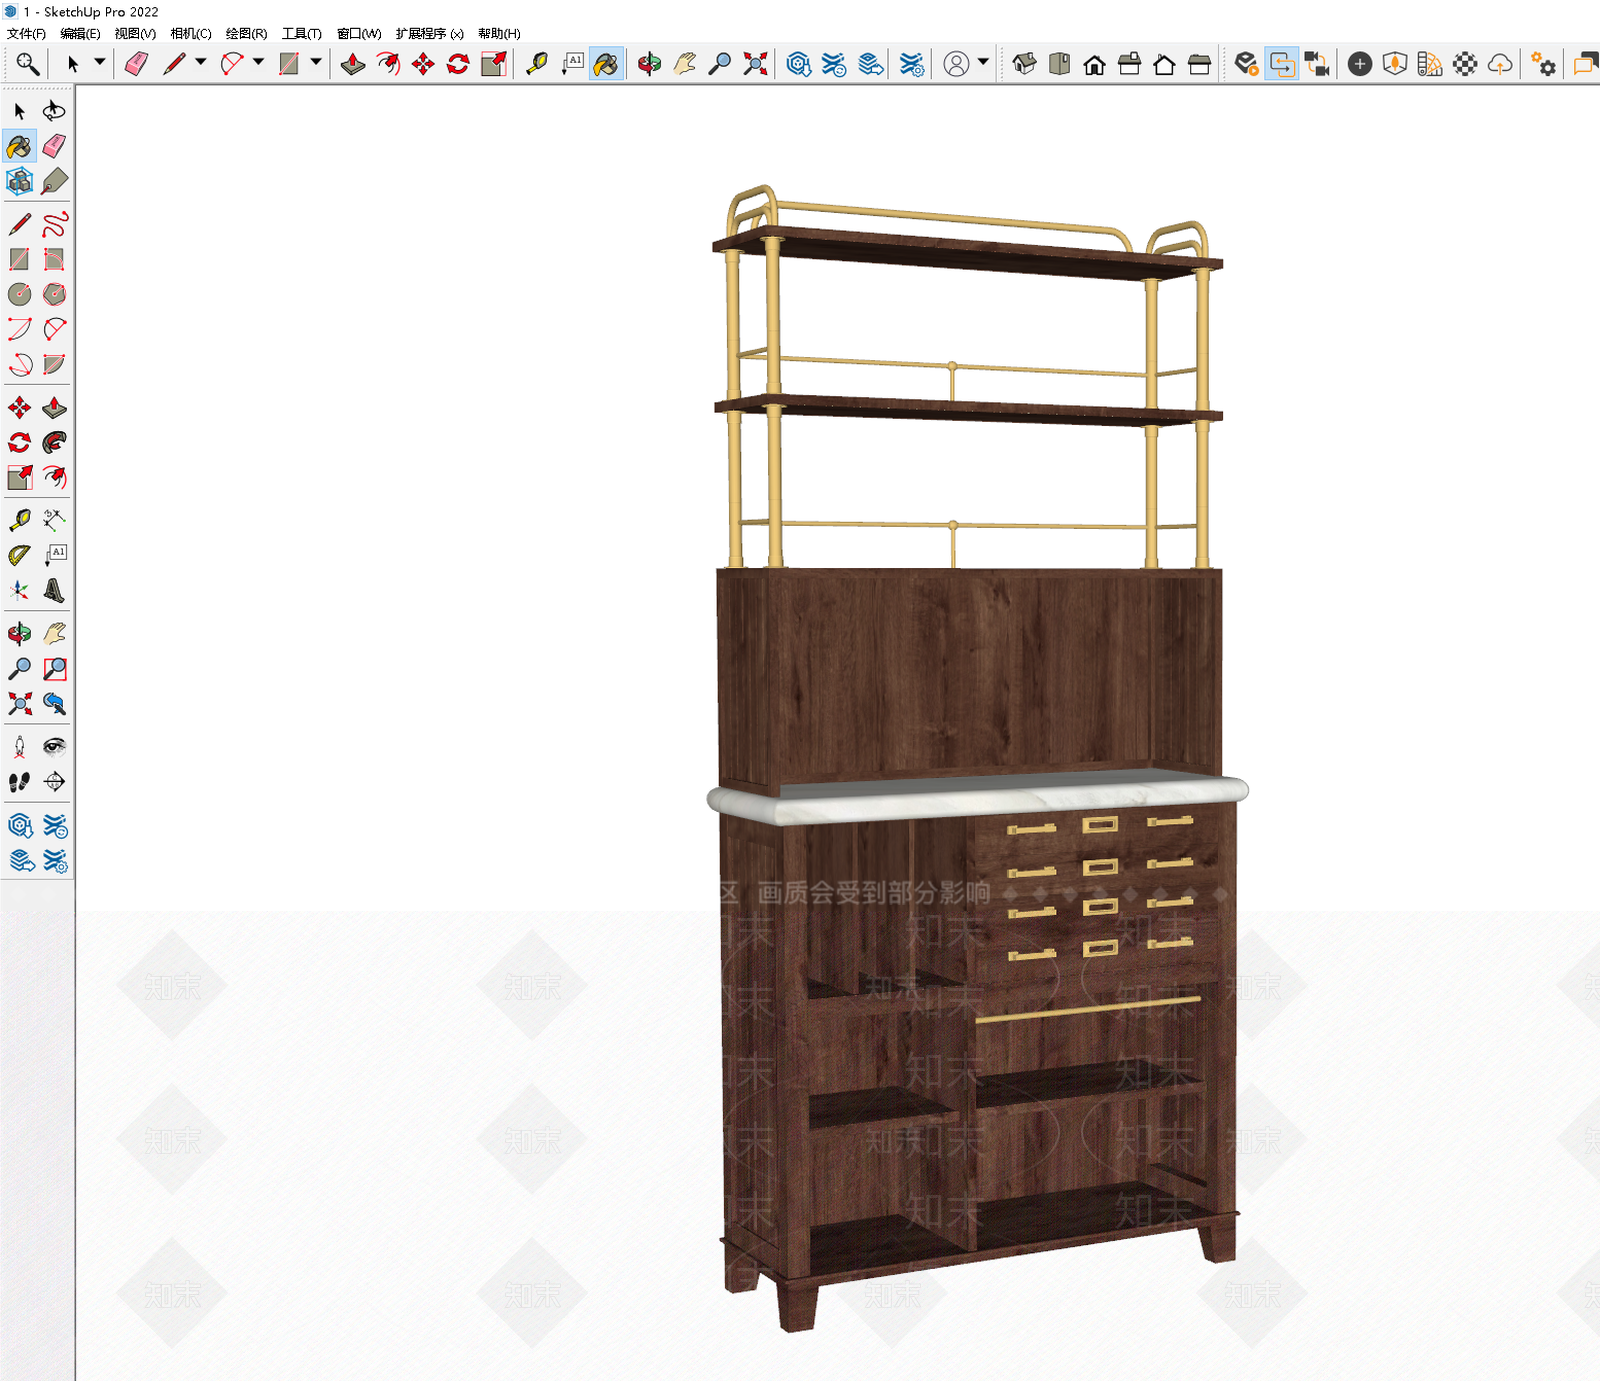Pick the Position Camera tool

(19, 746)
